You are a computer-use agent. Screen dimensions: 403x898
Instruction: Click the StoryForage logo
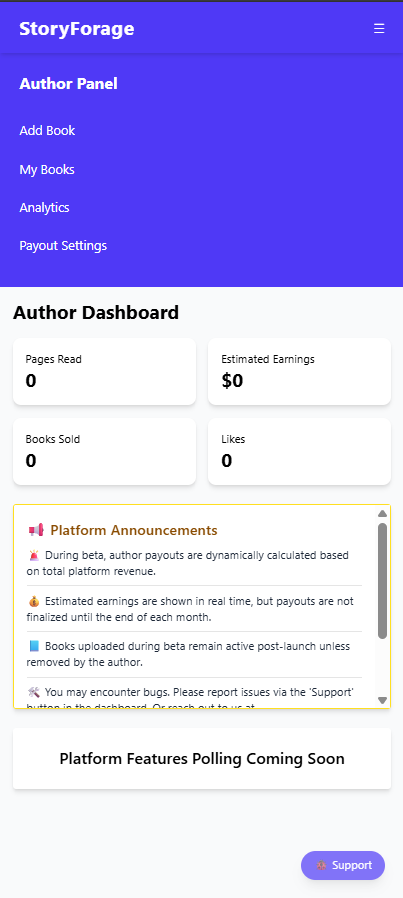pos(77,29)
